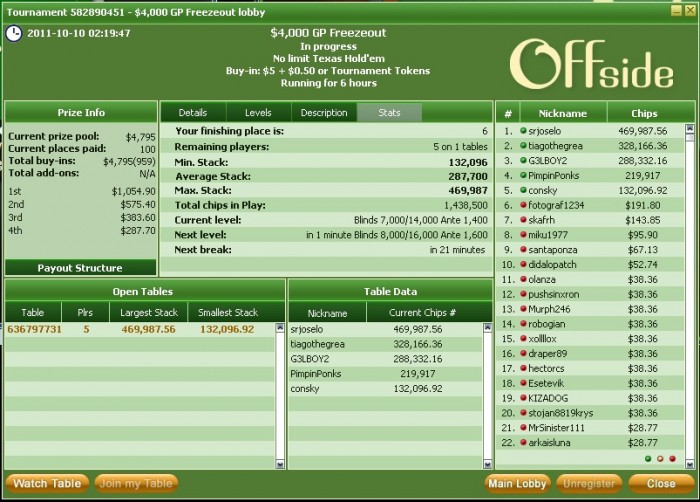The width and height of the screenshot is (700, 502).
Task: Select robogian in the player ranking
Action: tap(590, 324)
